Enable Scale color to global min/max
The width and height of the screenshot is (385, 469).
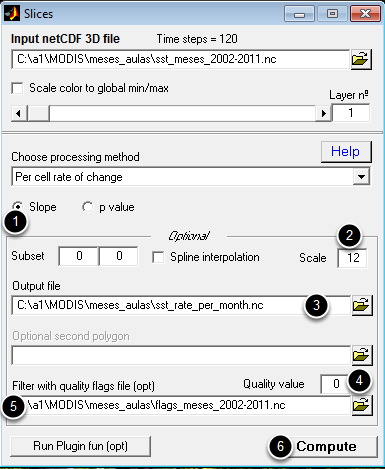pos(17,89)
